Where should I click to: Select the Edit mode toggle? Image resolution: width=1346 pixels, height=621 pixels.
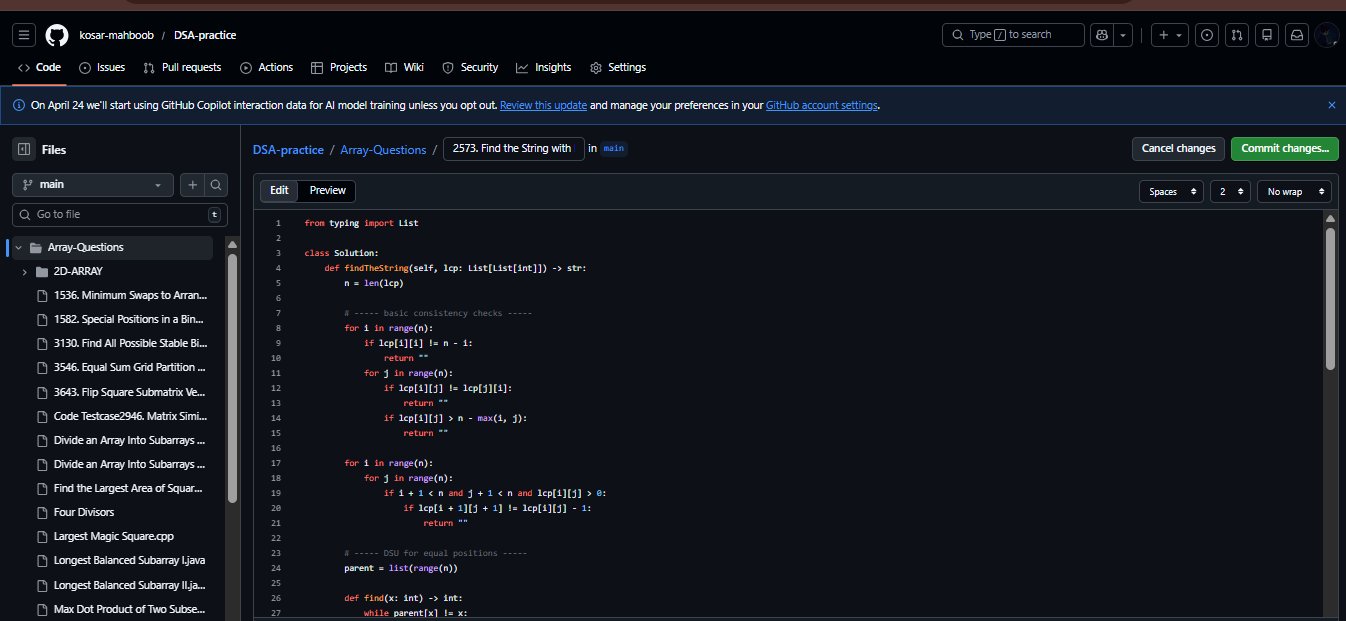(x=279, y=191)
